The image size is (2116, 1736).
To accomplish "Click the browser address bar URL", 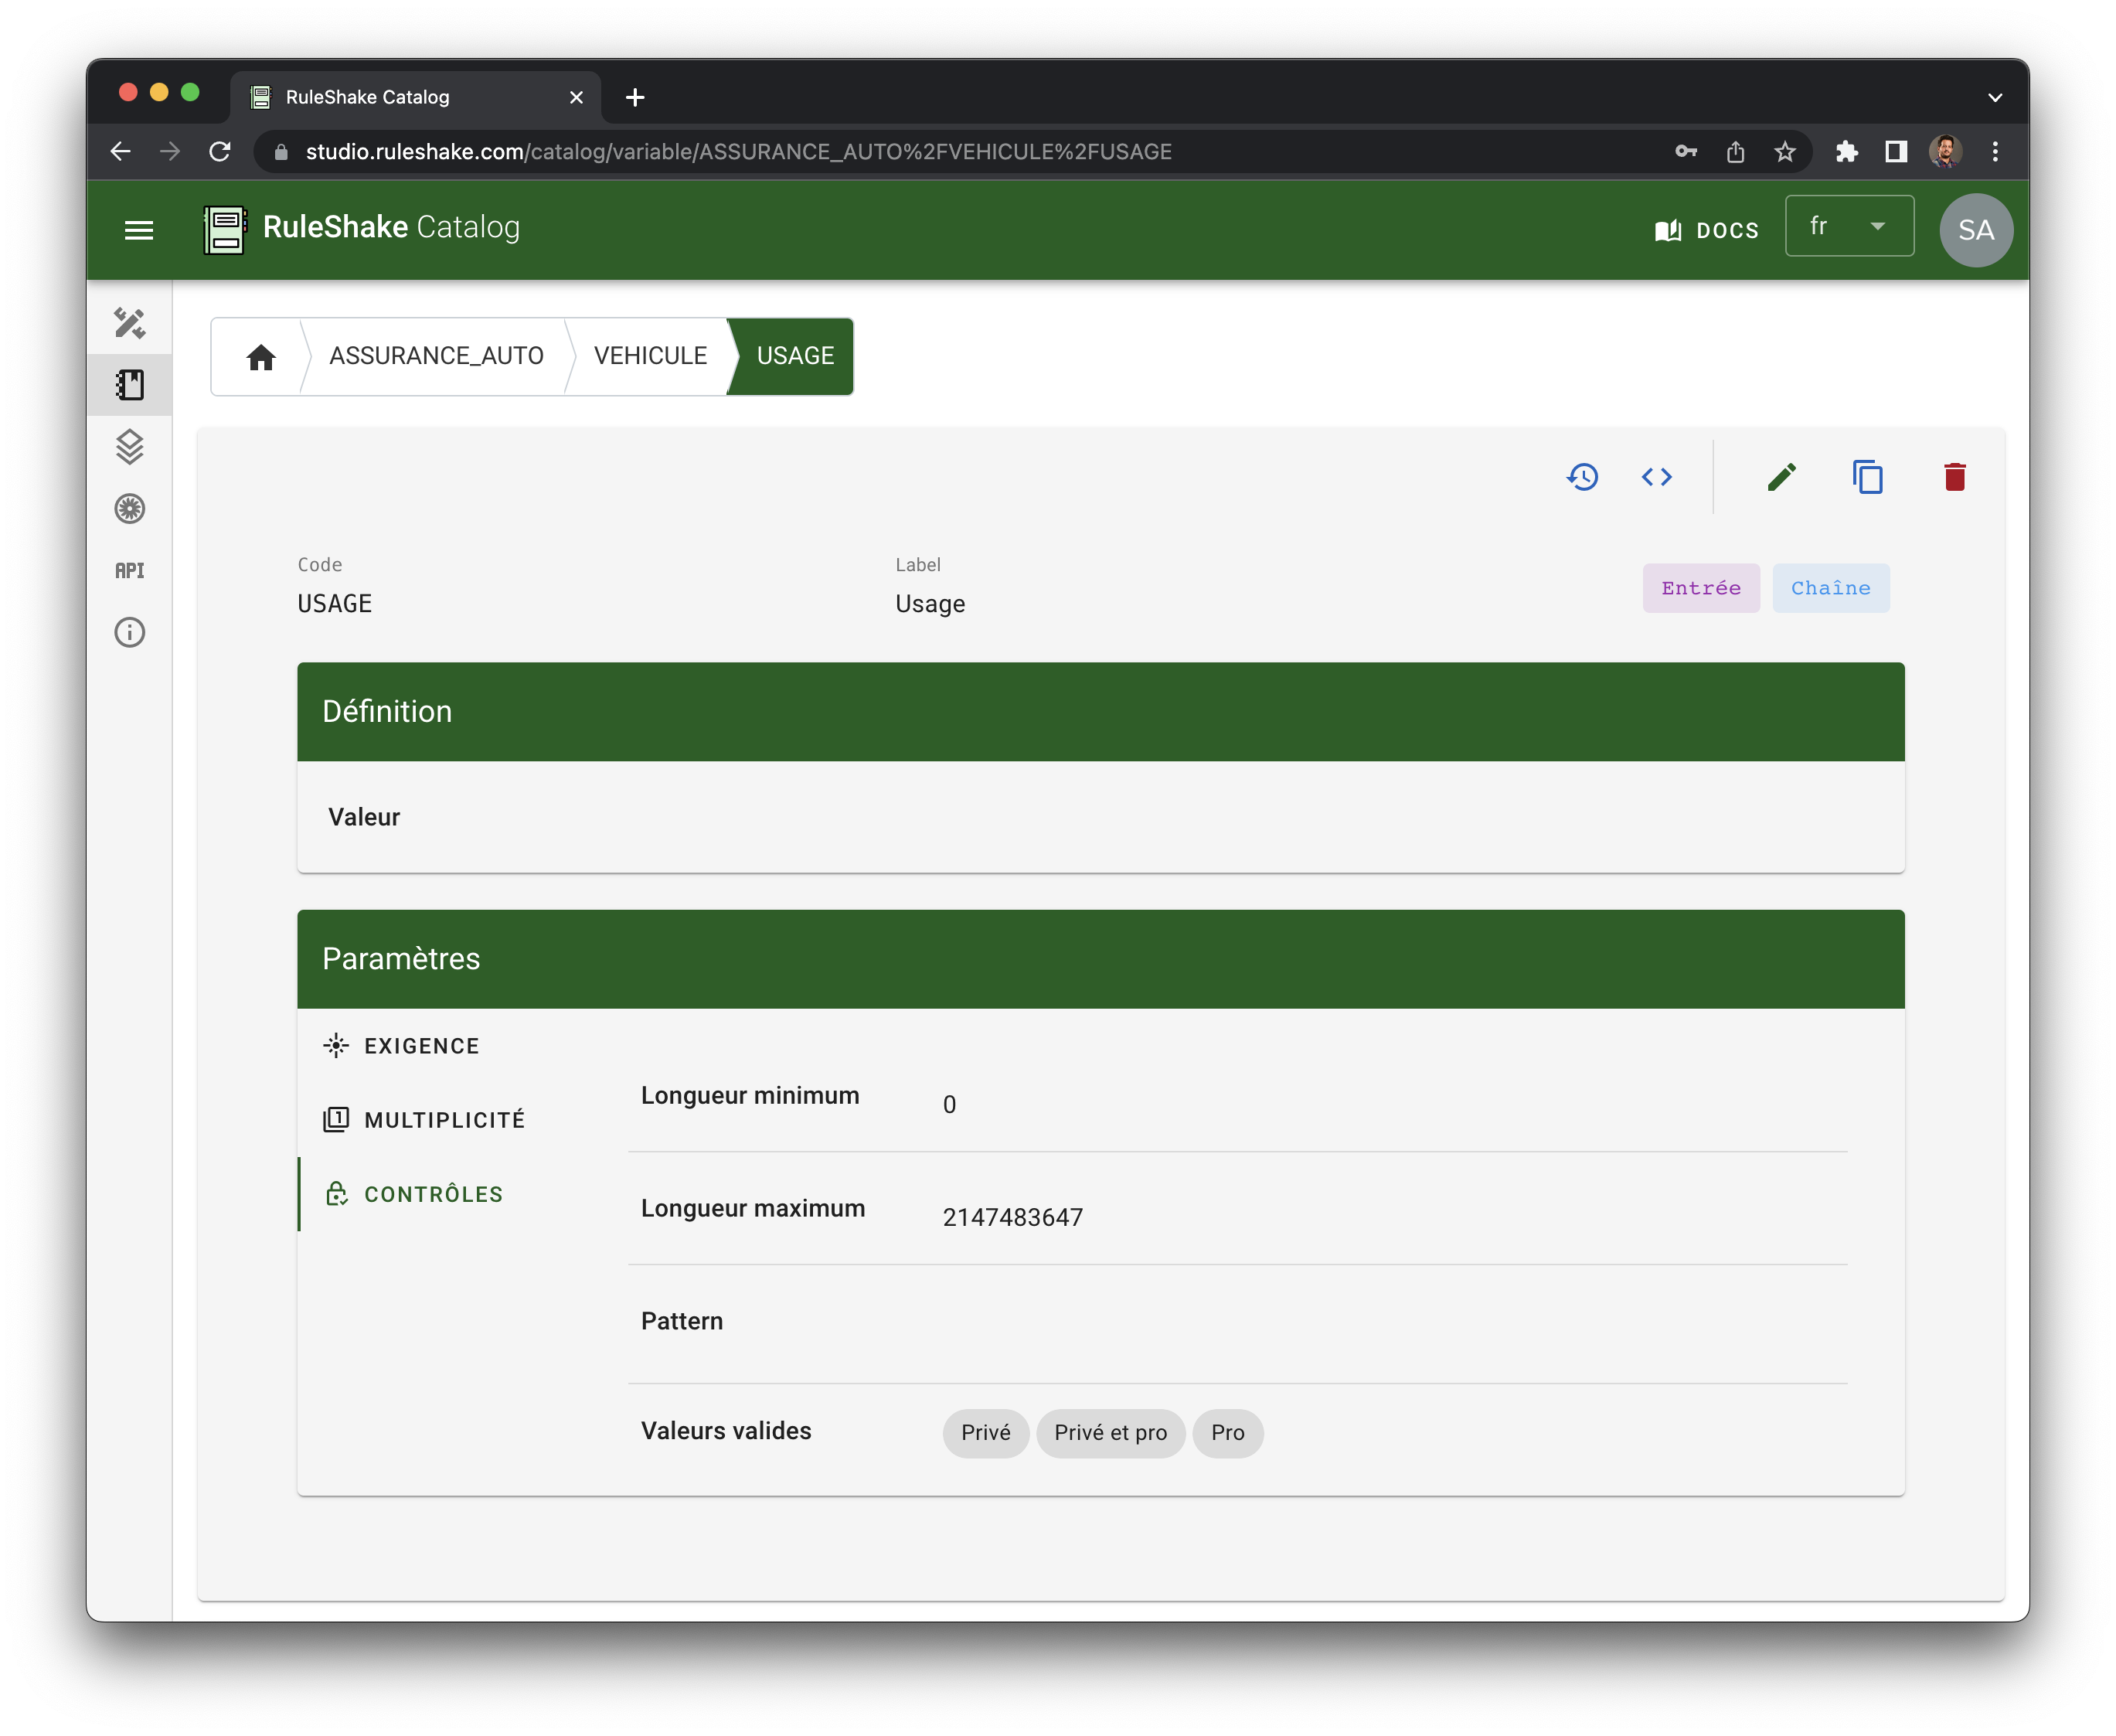I will 738,152.
